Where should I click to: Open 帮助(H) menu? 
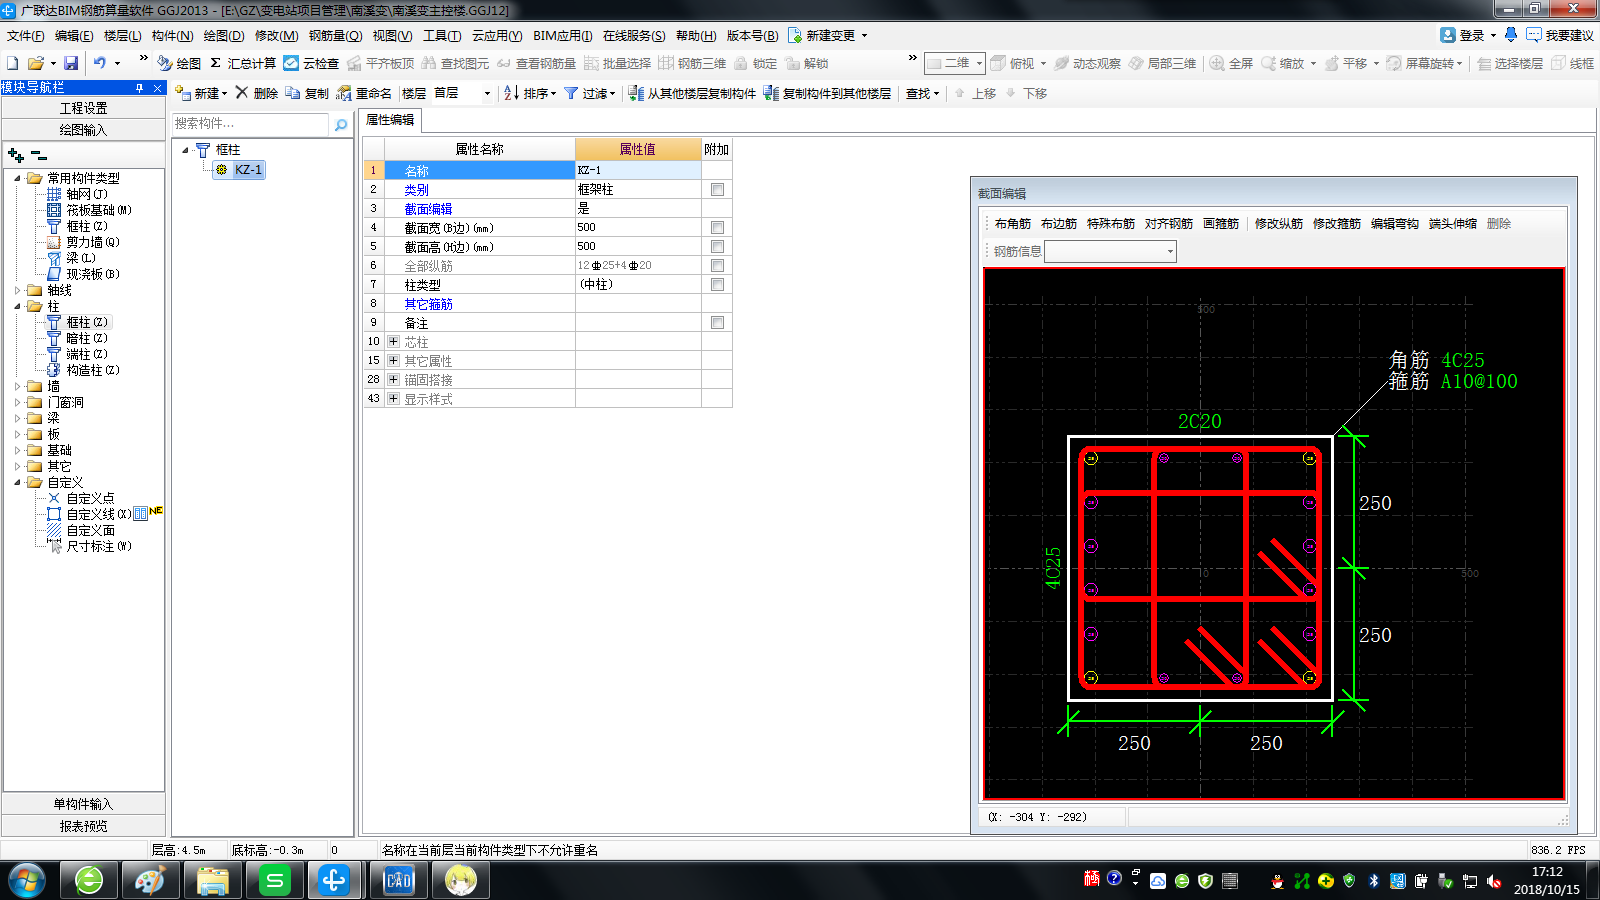click(696, 35)
